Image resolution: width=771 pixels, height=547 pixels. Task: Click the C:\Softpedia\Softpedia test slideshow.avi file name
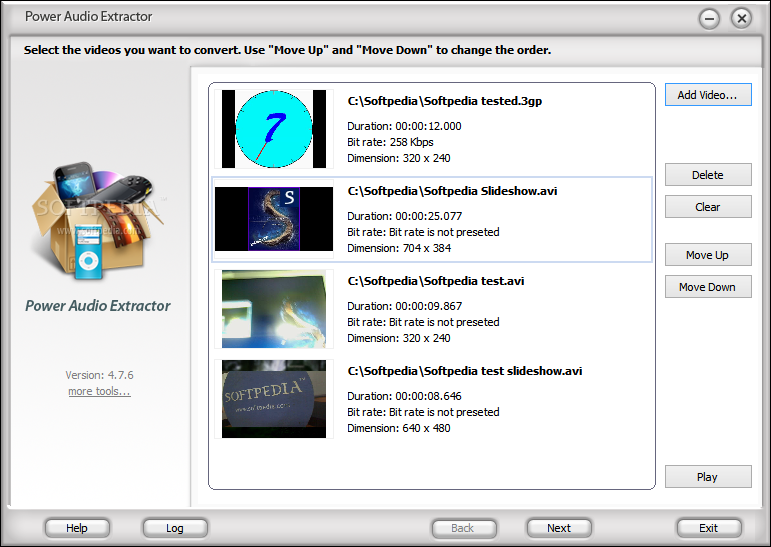coord(465,371)
